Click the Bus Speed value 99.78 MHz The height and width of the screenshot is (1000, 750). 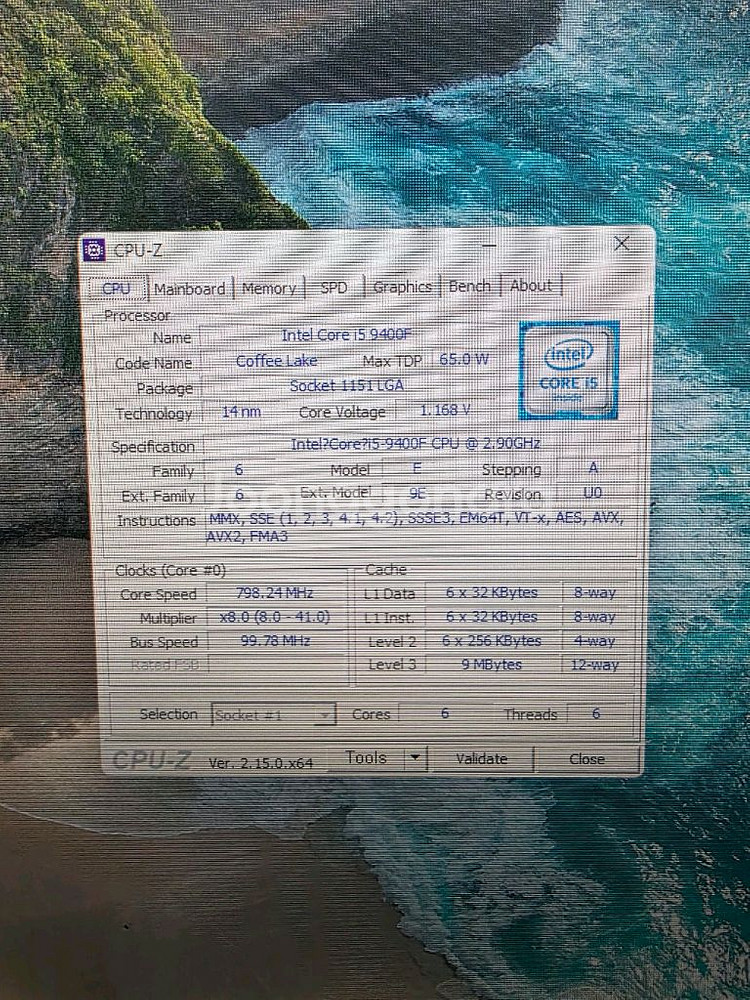coord(275,640)
